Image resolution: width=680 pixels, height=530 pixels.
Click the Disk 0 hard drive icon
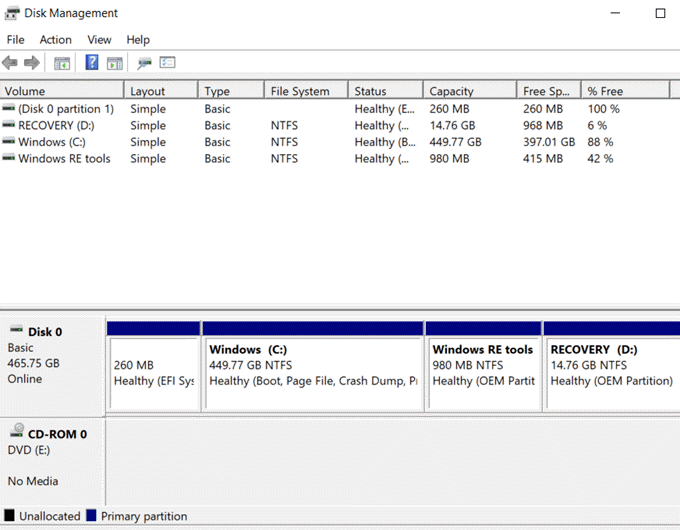tap(16, 330)
